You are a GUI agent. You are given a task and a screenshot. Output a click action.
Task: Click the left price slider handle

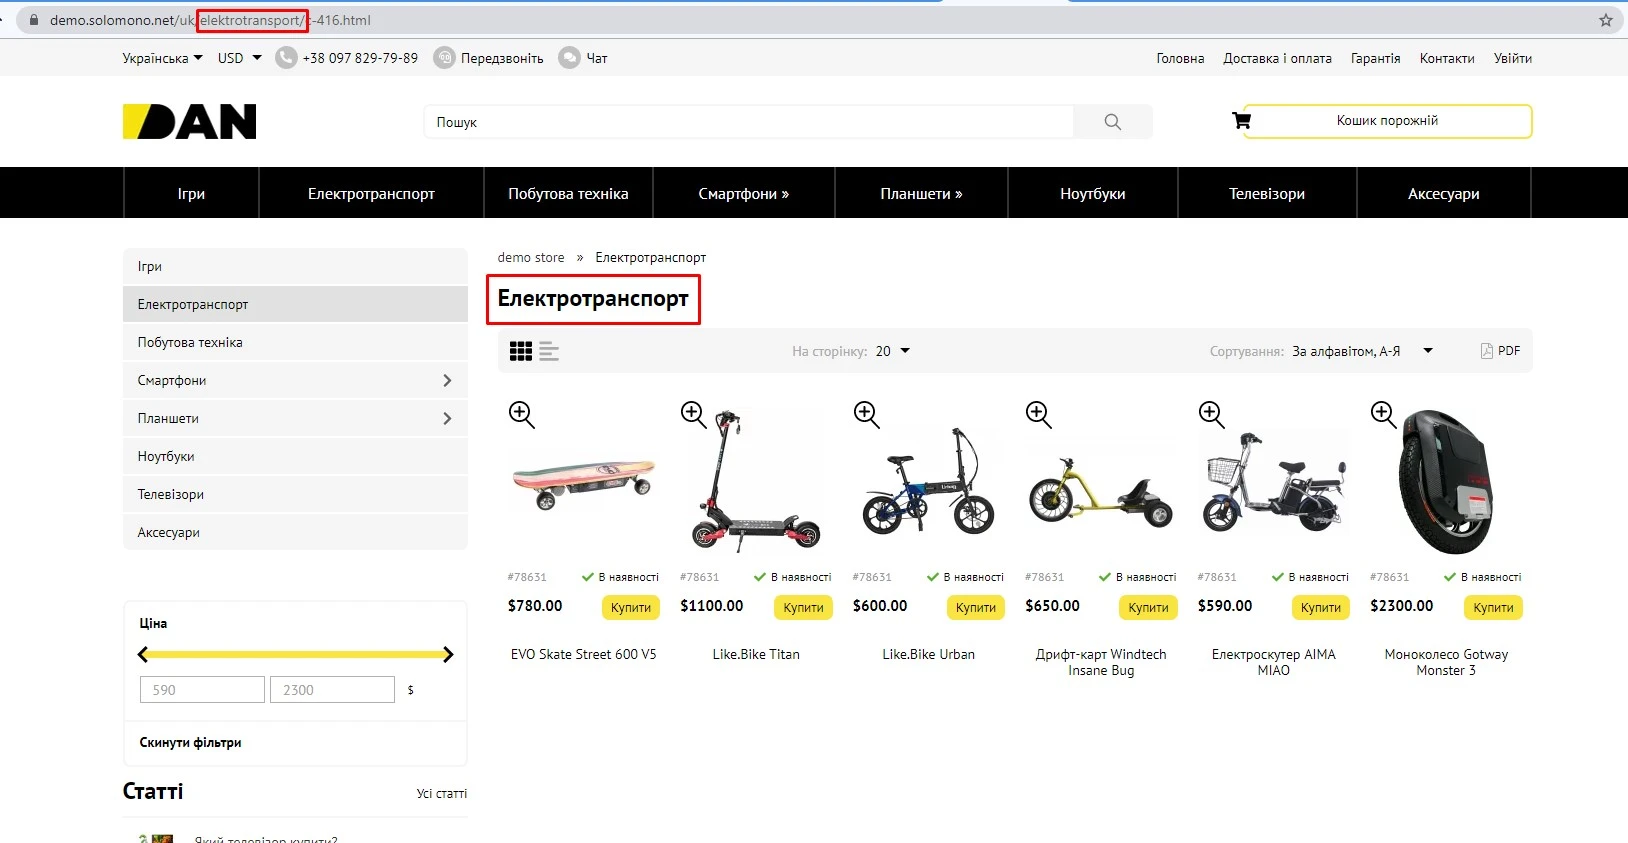coord(143,654)
